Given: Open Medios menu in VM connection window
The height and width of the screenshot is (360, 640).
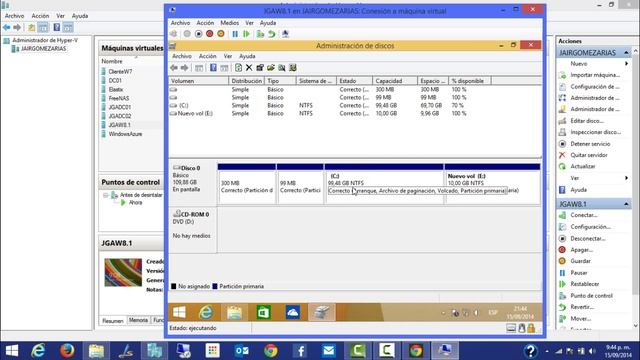Looking at the screenshot, I should [230, 23].
